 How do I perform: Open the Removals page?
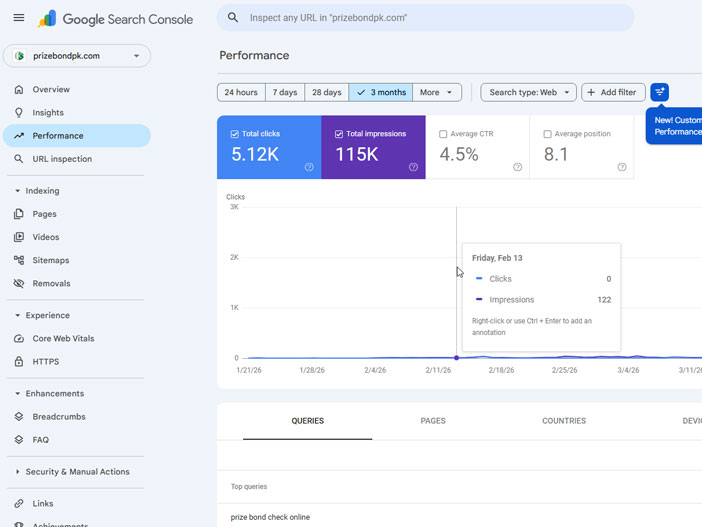[77, 283]
